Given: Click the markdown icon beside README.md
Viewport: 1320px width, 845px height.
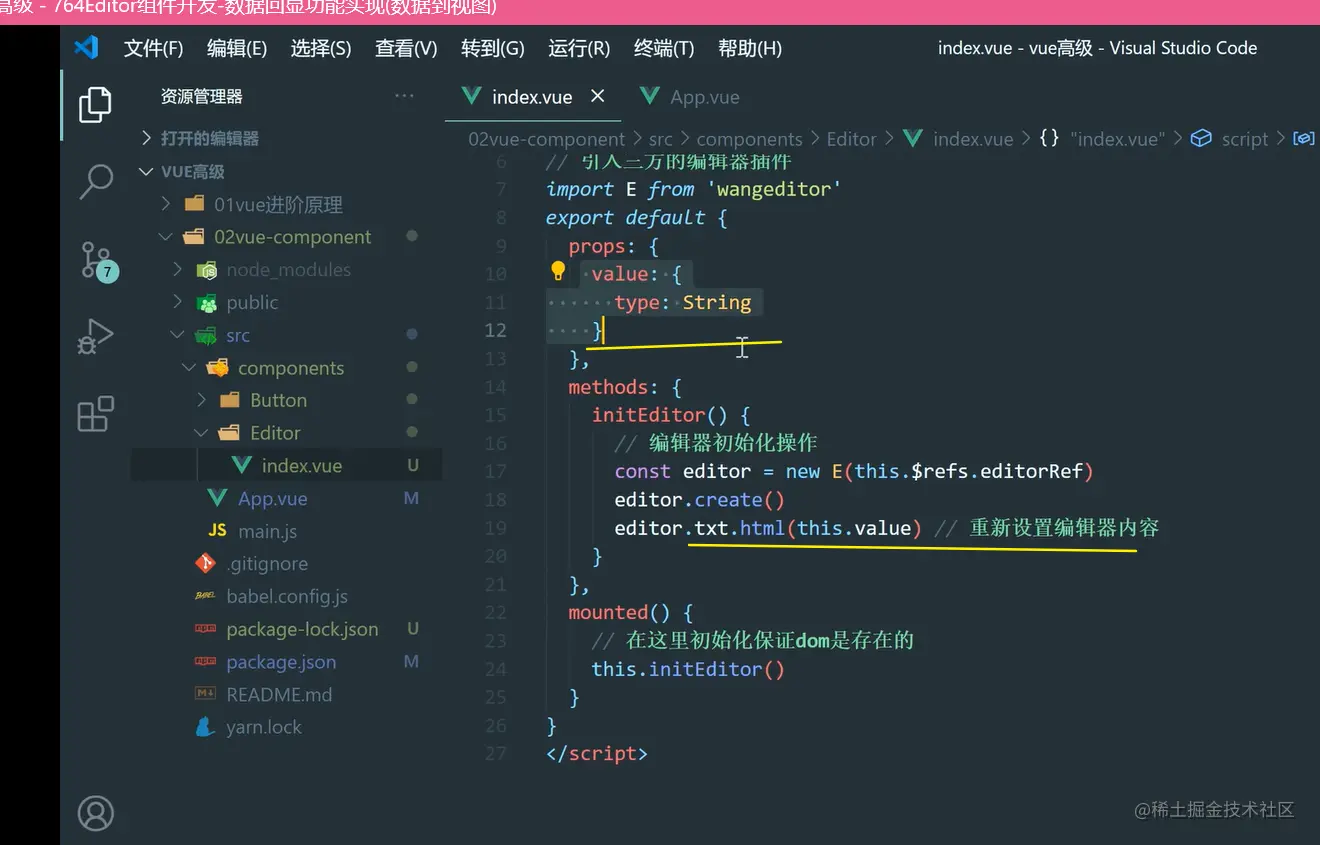Looking at the screenshot, I should point(206,694).
